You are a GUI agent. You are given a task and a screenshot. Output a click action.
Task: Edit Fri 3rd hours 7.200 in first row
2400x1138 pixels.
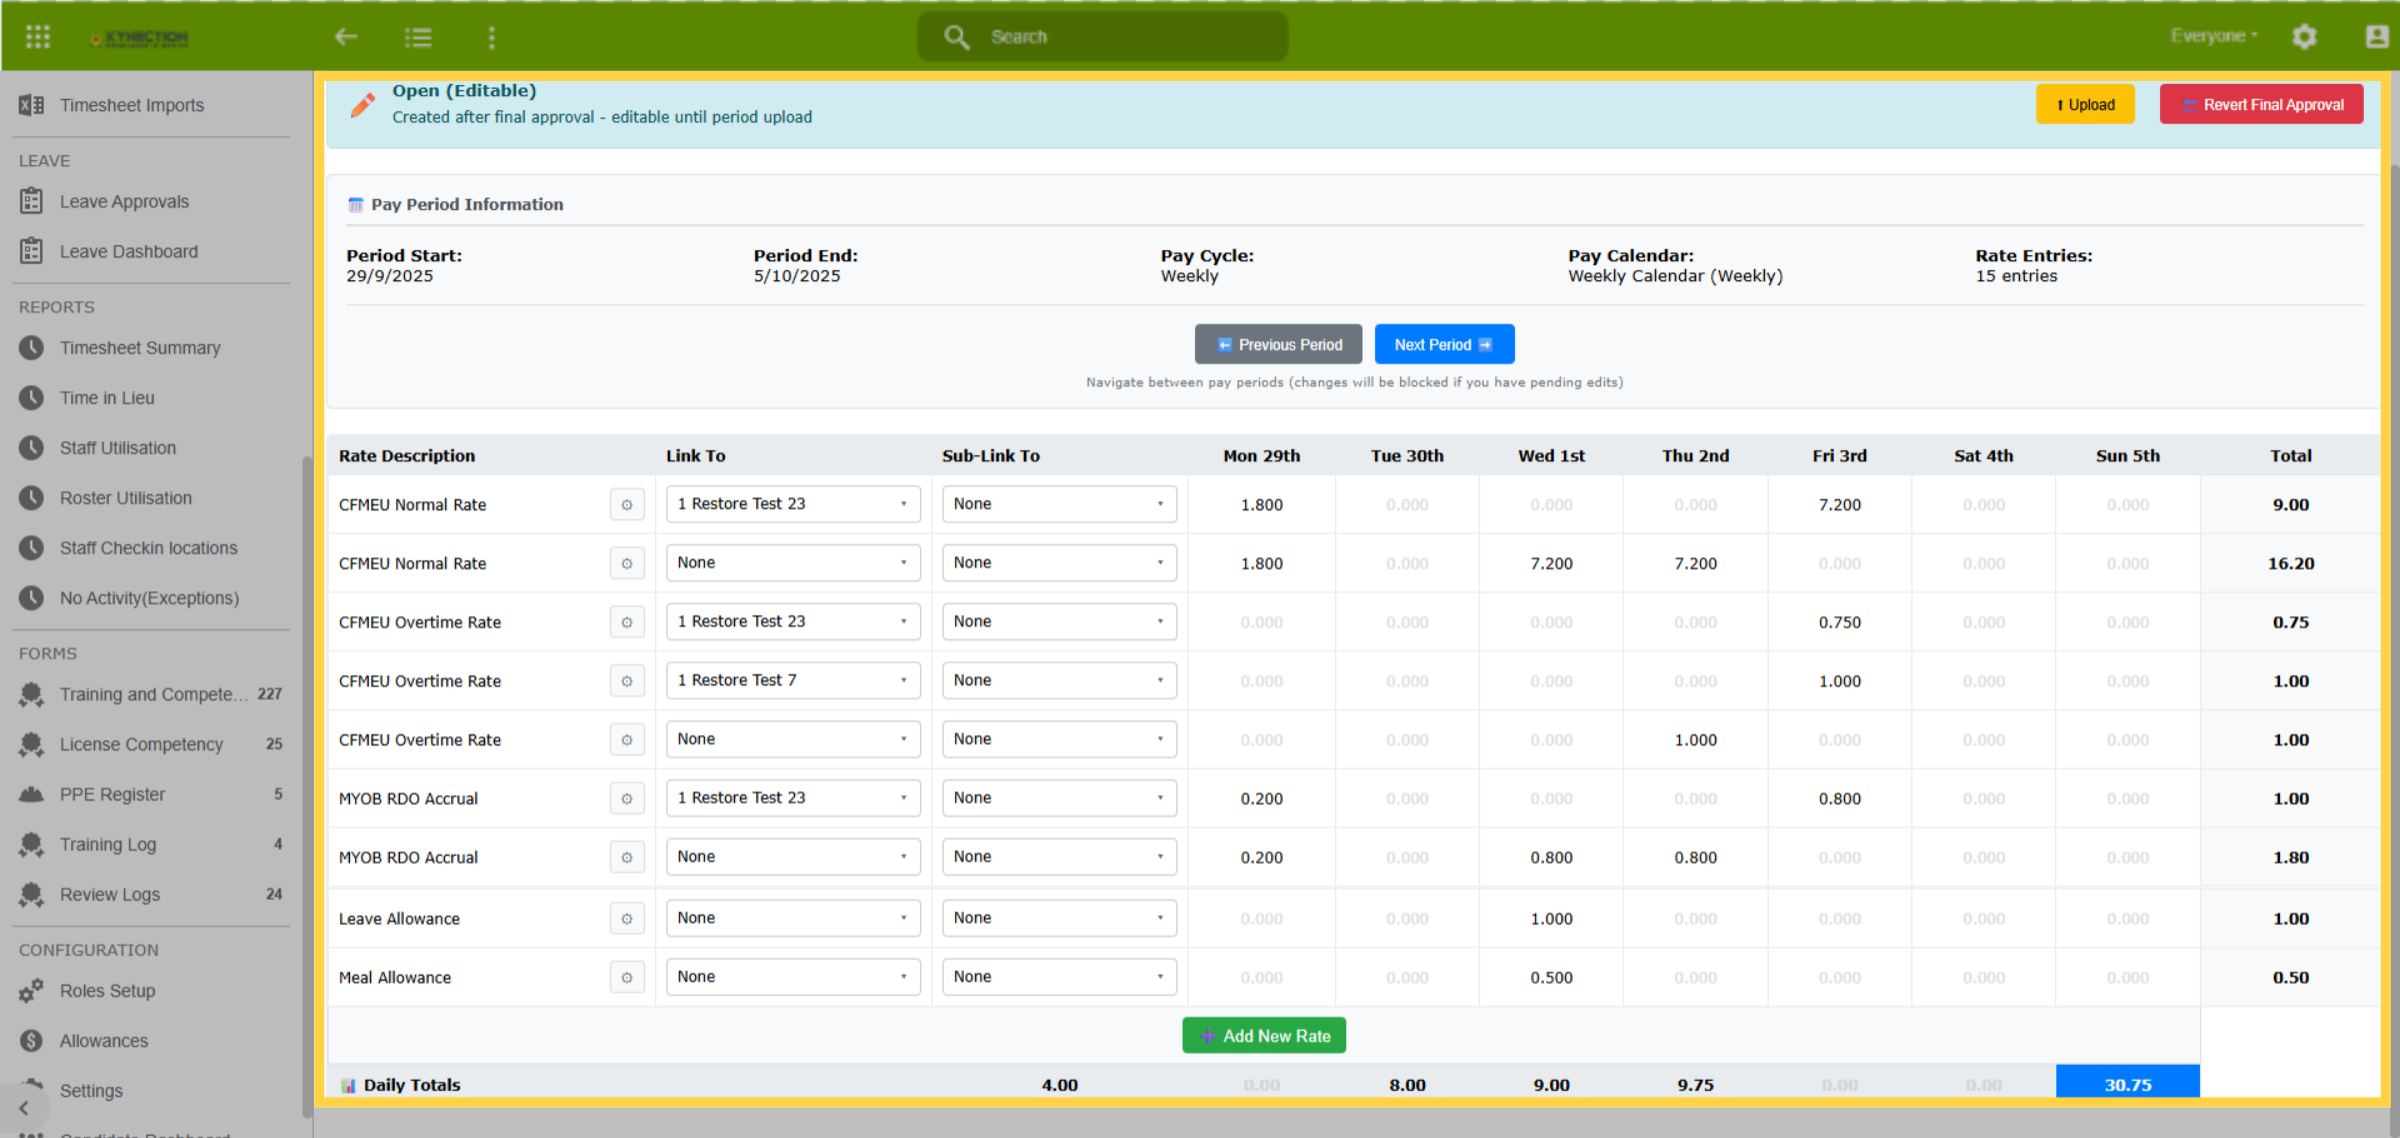pyautogui.click(x=1839, y=505)
